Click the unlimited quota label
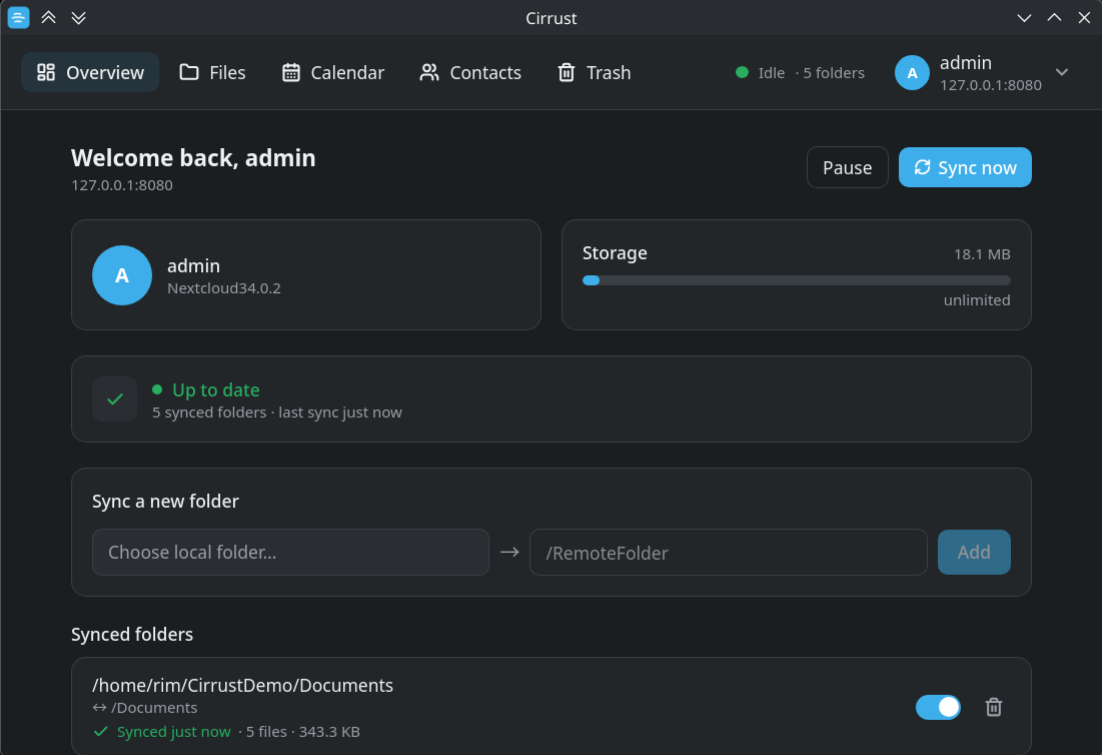The image size is (1102, 755). [x=977, y=300]
